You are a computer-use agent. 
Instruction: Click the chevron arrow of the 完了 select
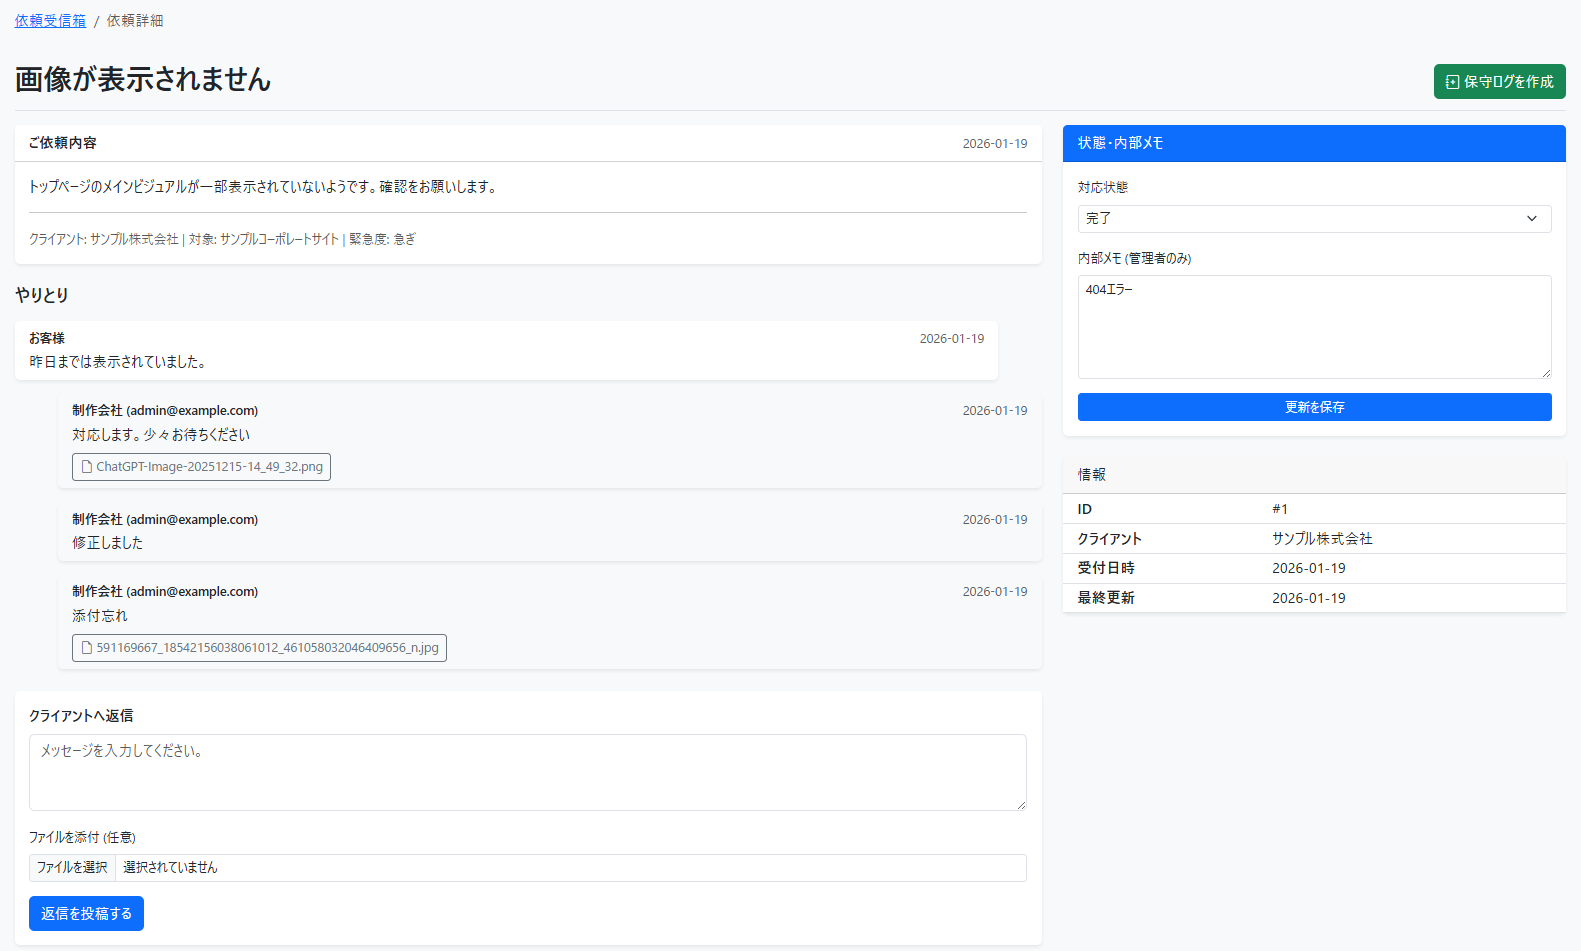click(1531, 219)
